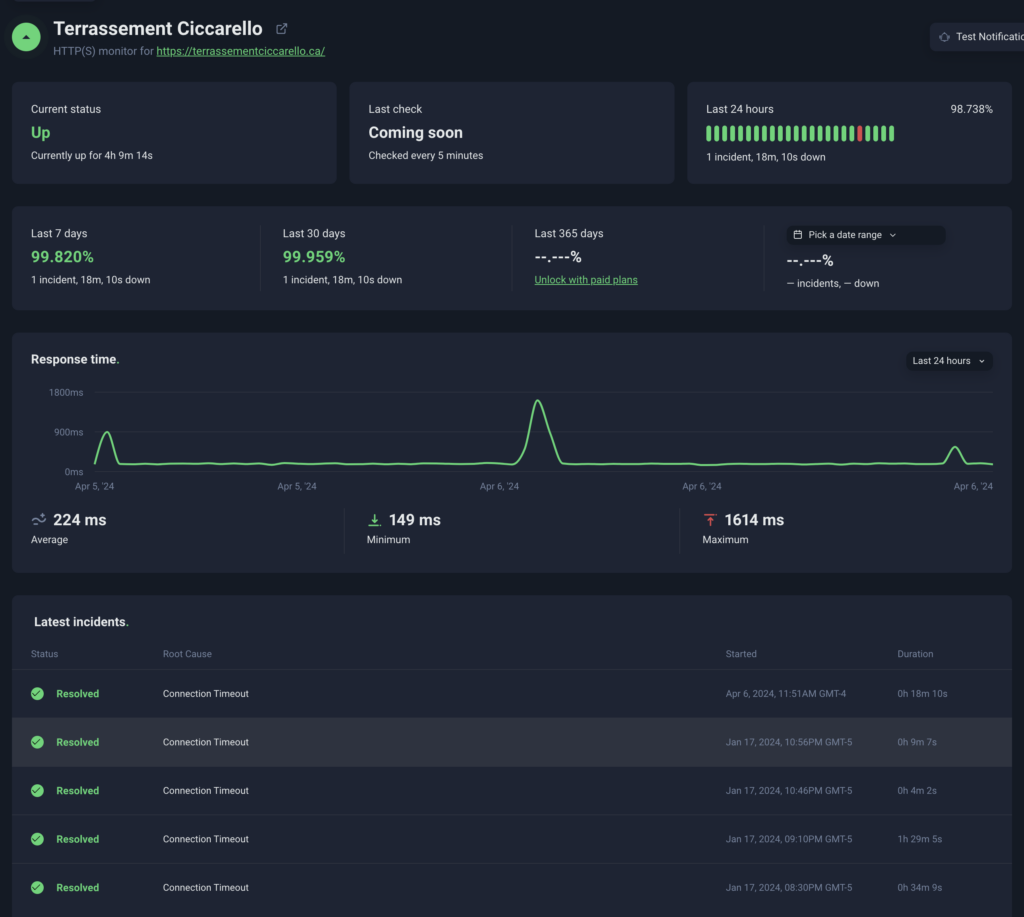Click green check icon of Apr 6 incident
1024x917 pixels.
coord(37,694)
